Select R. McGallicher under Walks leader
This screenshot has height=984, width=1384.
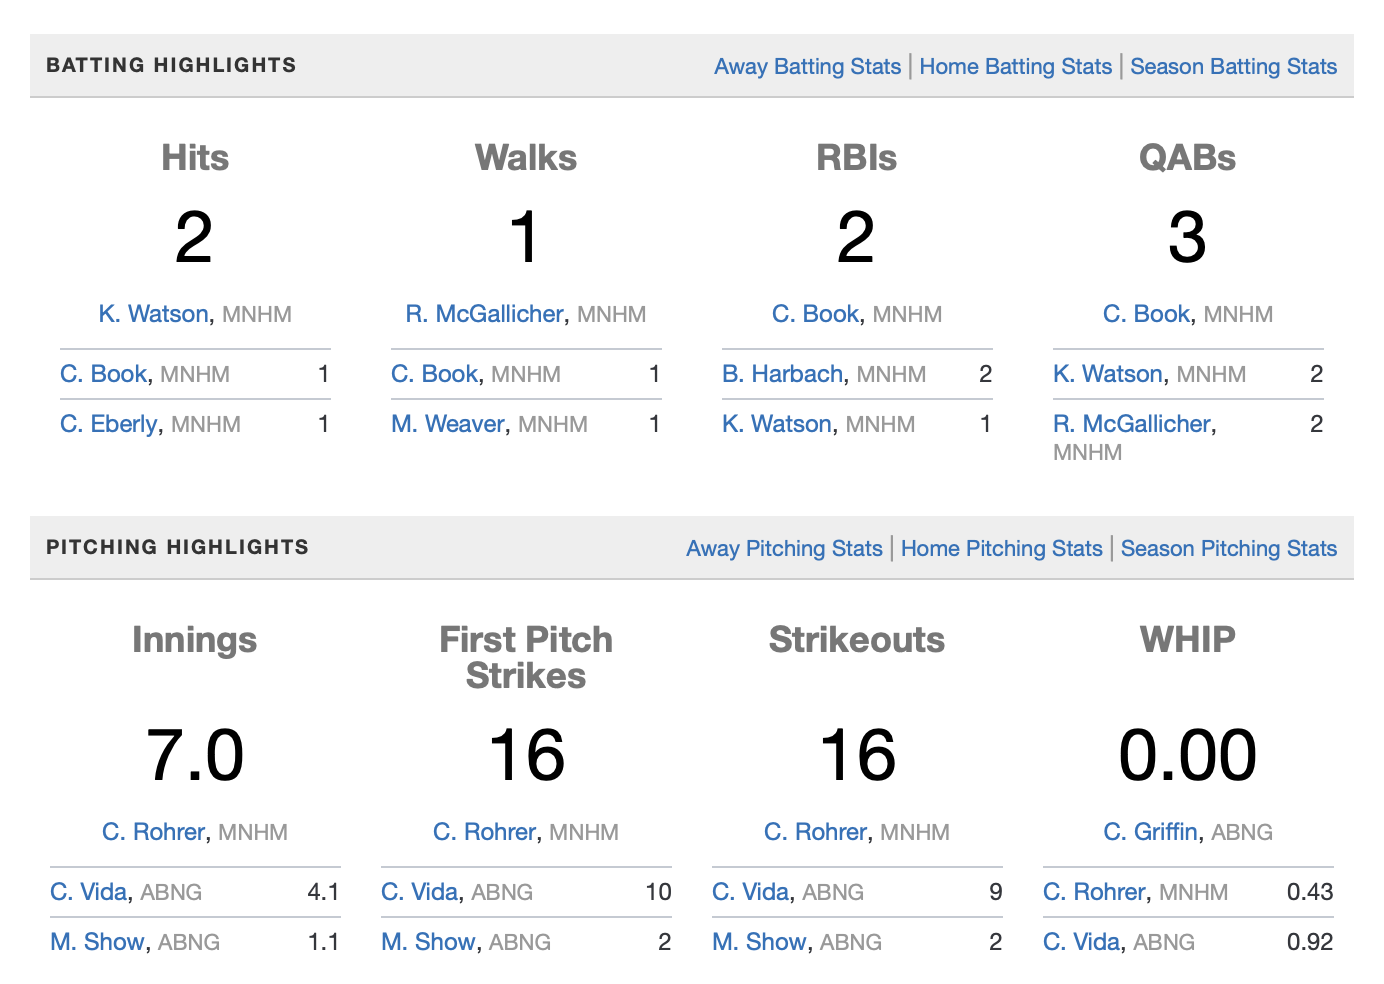coord(484,314)
